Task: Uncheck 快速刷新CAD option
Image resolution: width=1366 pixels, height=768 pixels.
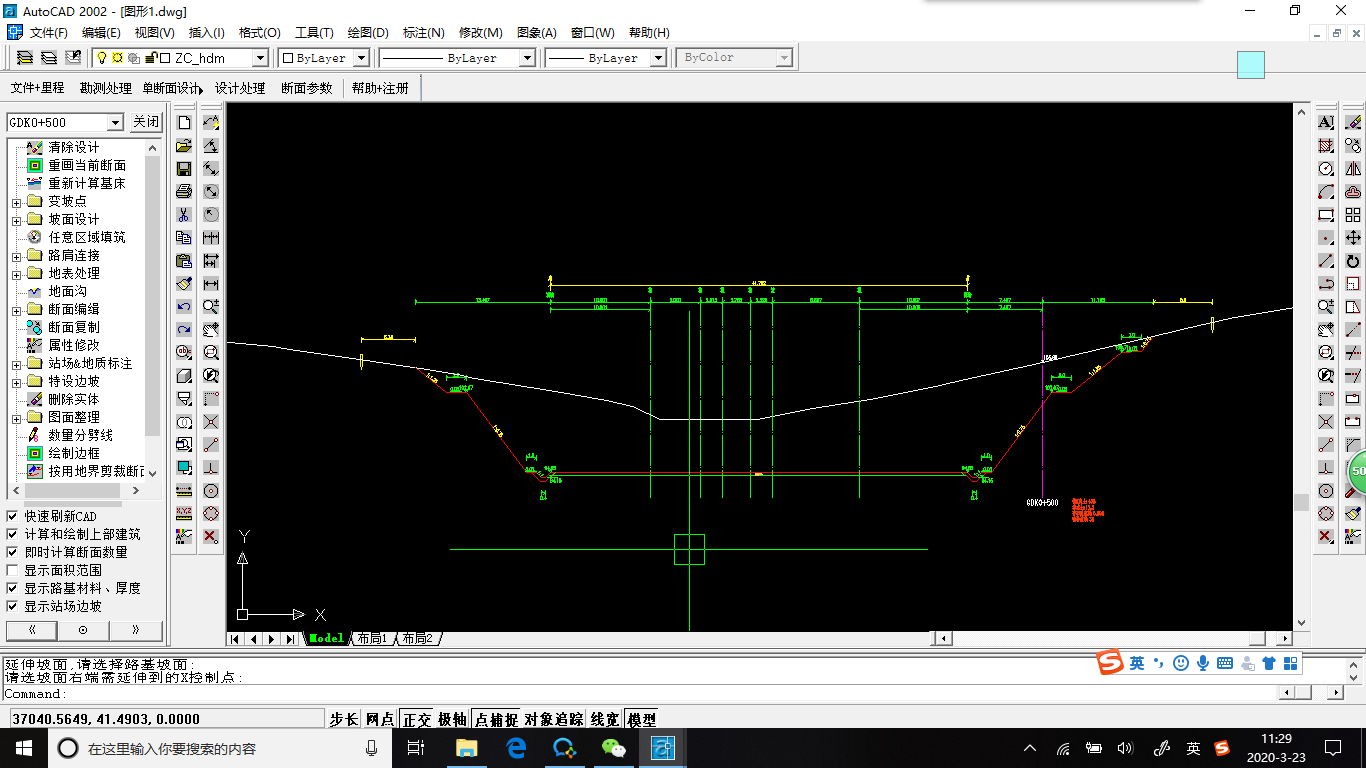Action: click(13, 516)
